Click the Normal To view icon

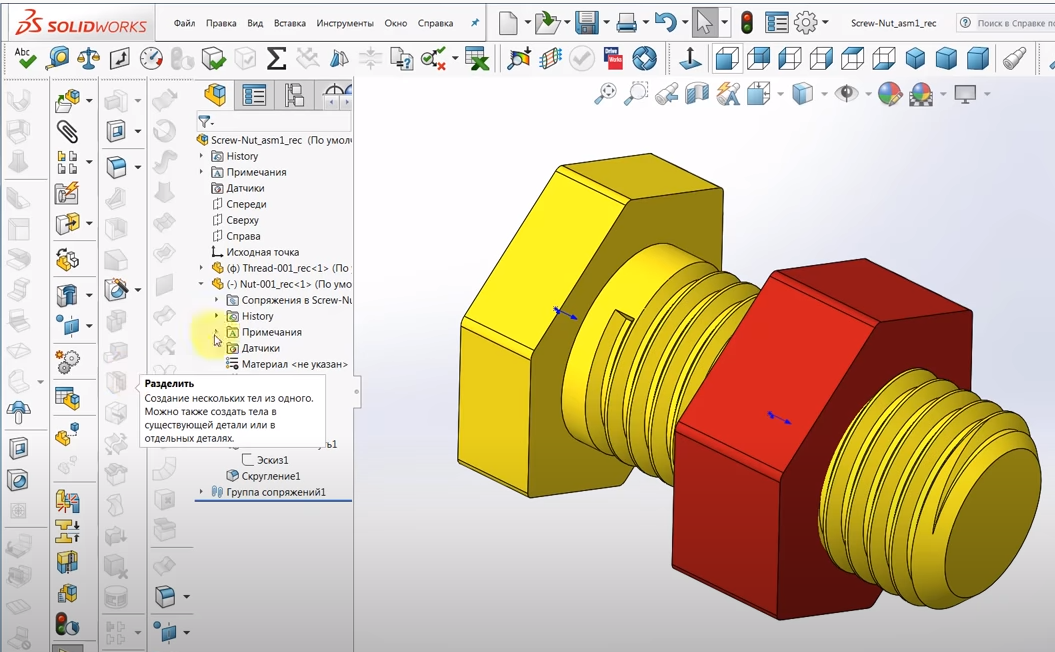[x=690, y=59]
